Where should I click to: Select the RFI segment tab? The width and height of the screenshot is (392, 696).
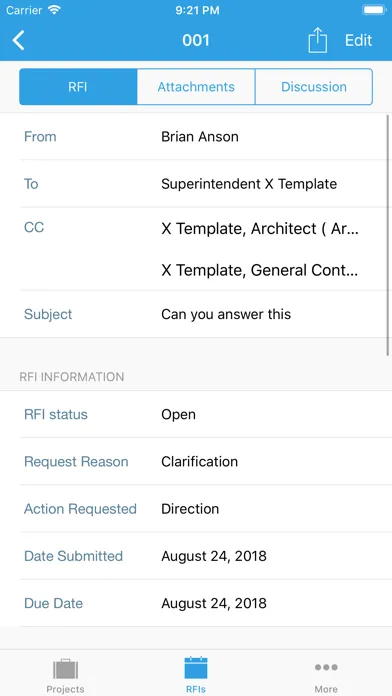click(78, 87)
